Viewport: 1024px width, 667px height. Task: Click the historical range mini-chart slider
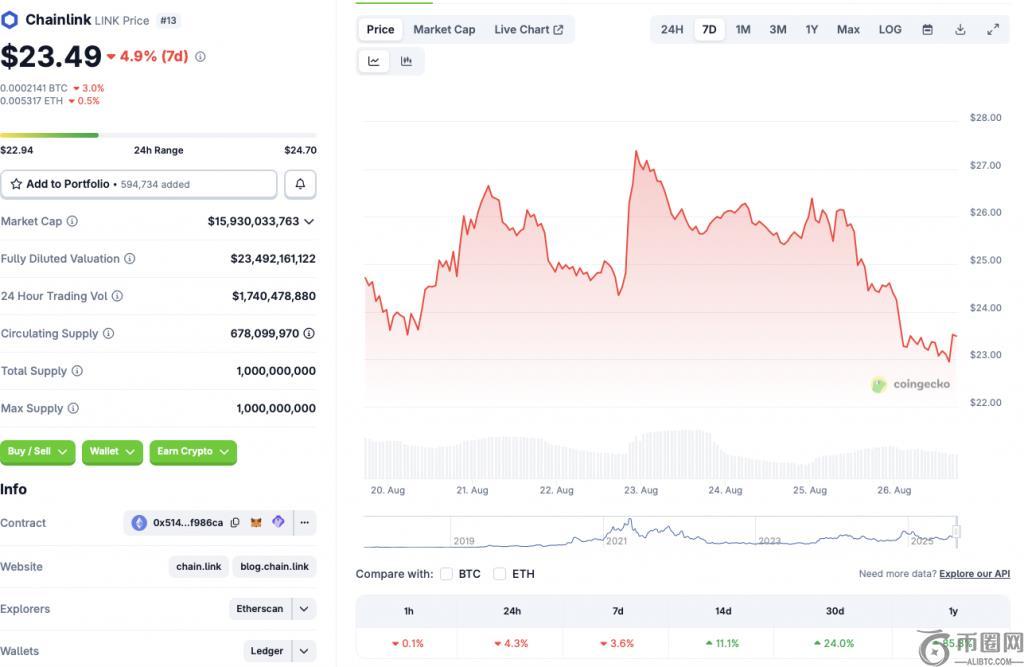pyautogui.click(x=956, y=533)
